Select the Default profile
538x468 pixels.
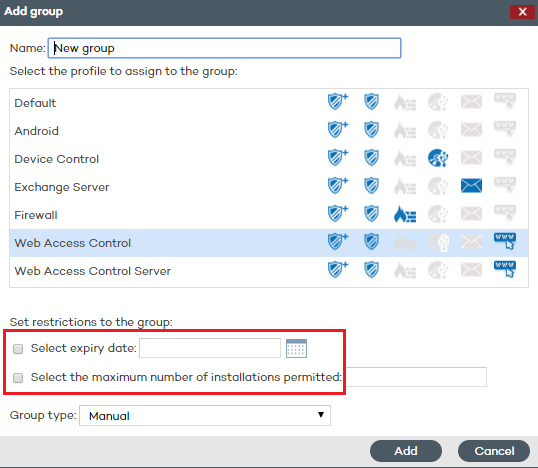269,103
